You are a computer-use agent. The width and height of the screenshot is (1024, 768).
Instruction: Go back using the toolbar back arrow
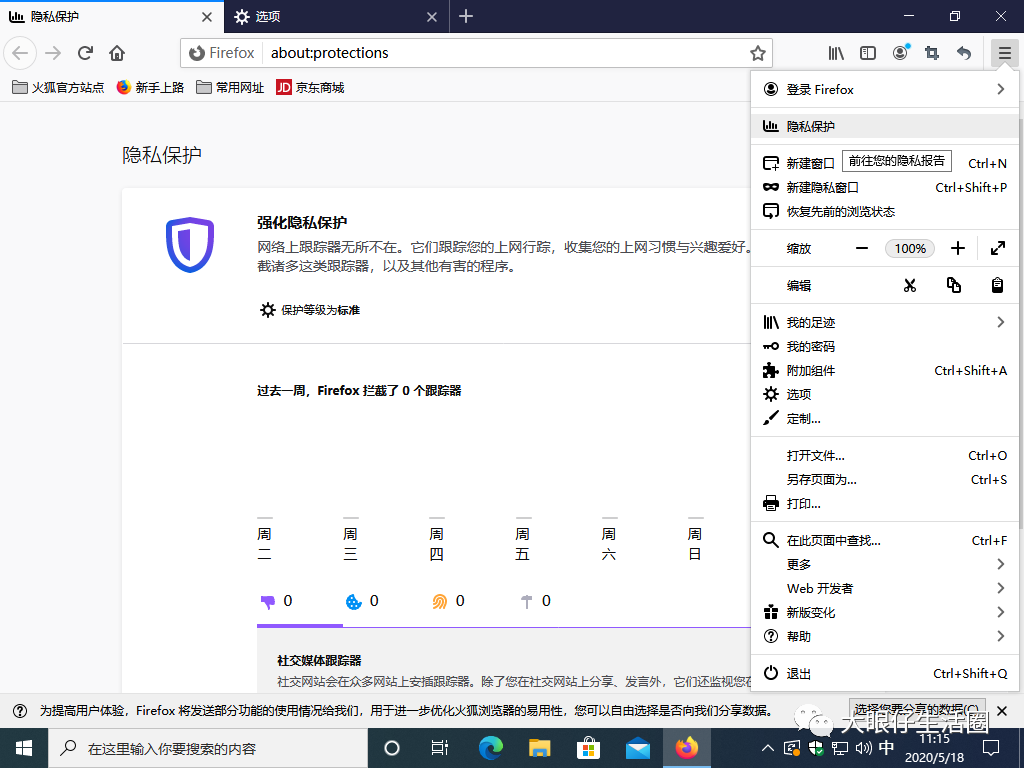point(20,53)
